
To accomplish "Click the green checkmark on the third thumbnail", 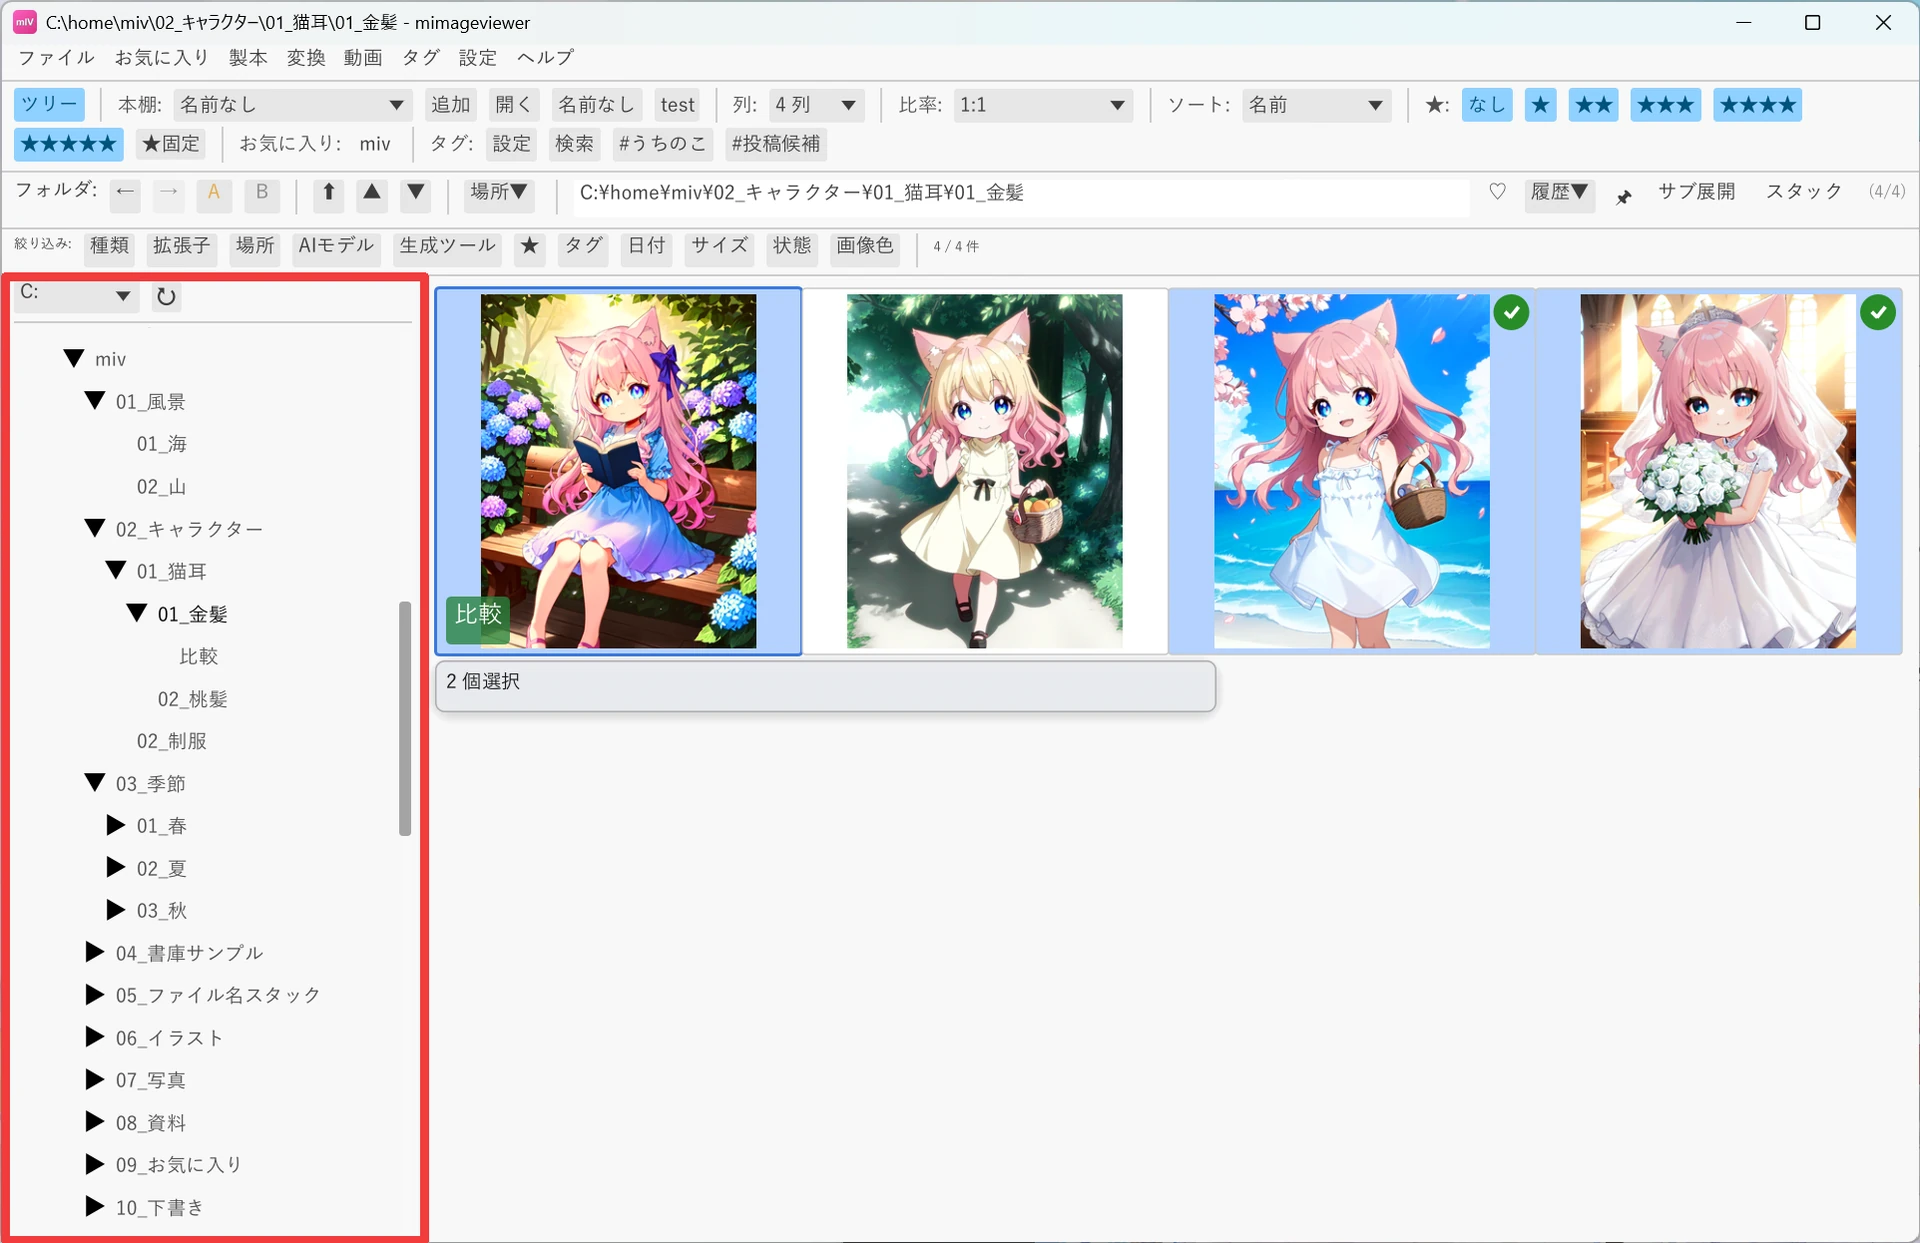I will pos(1511,313).
